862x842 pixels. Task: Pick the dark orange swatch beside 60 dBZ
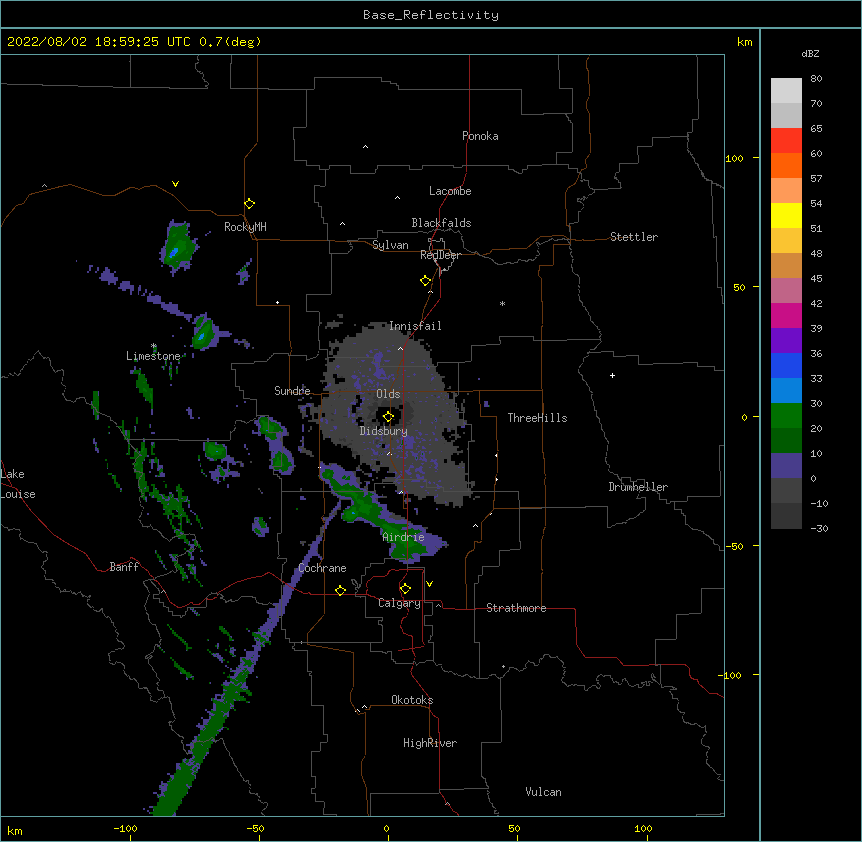[x=786, y=165]
